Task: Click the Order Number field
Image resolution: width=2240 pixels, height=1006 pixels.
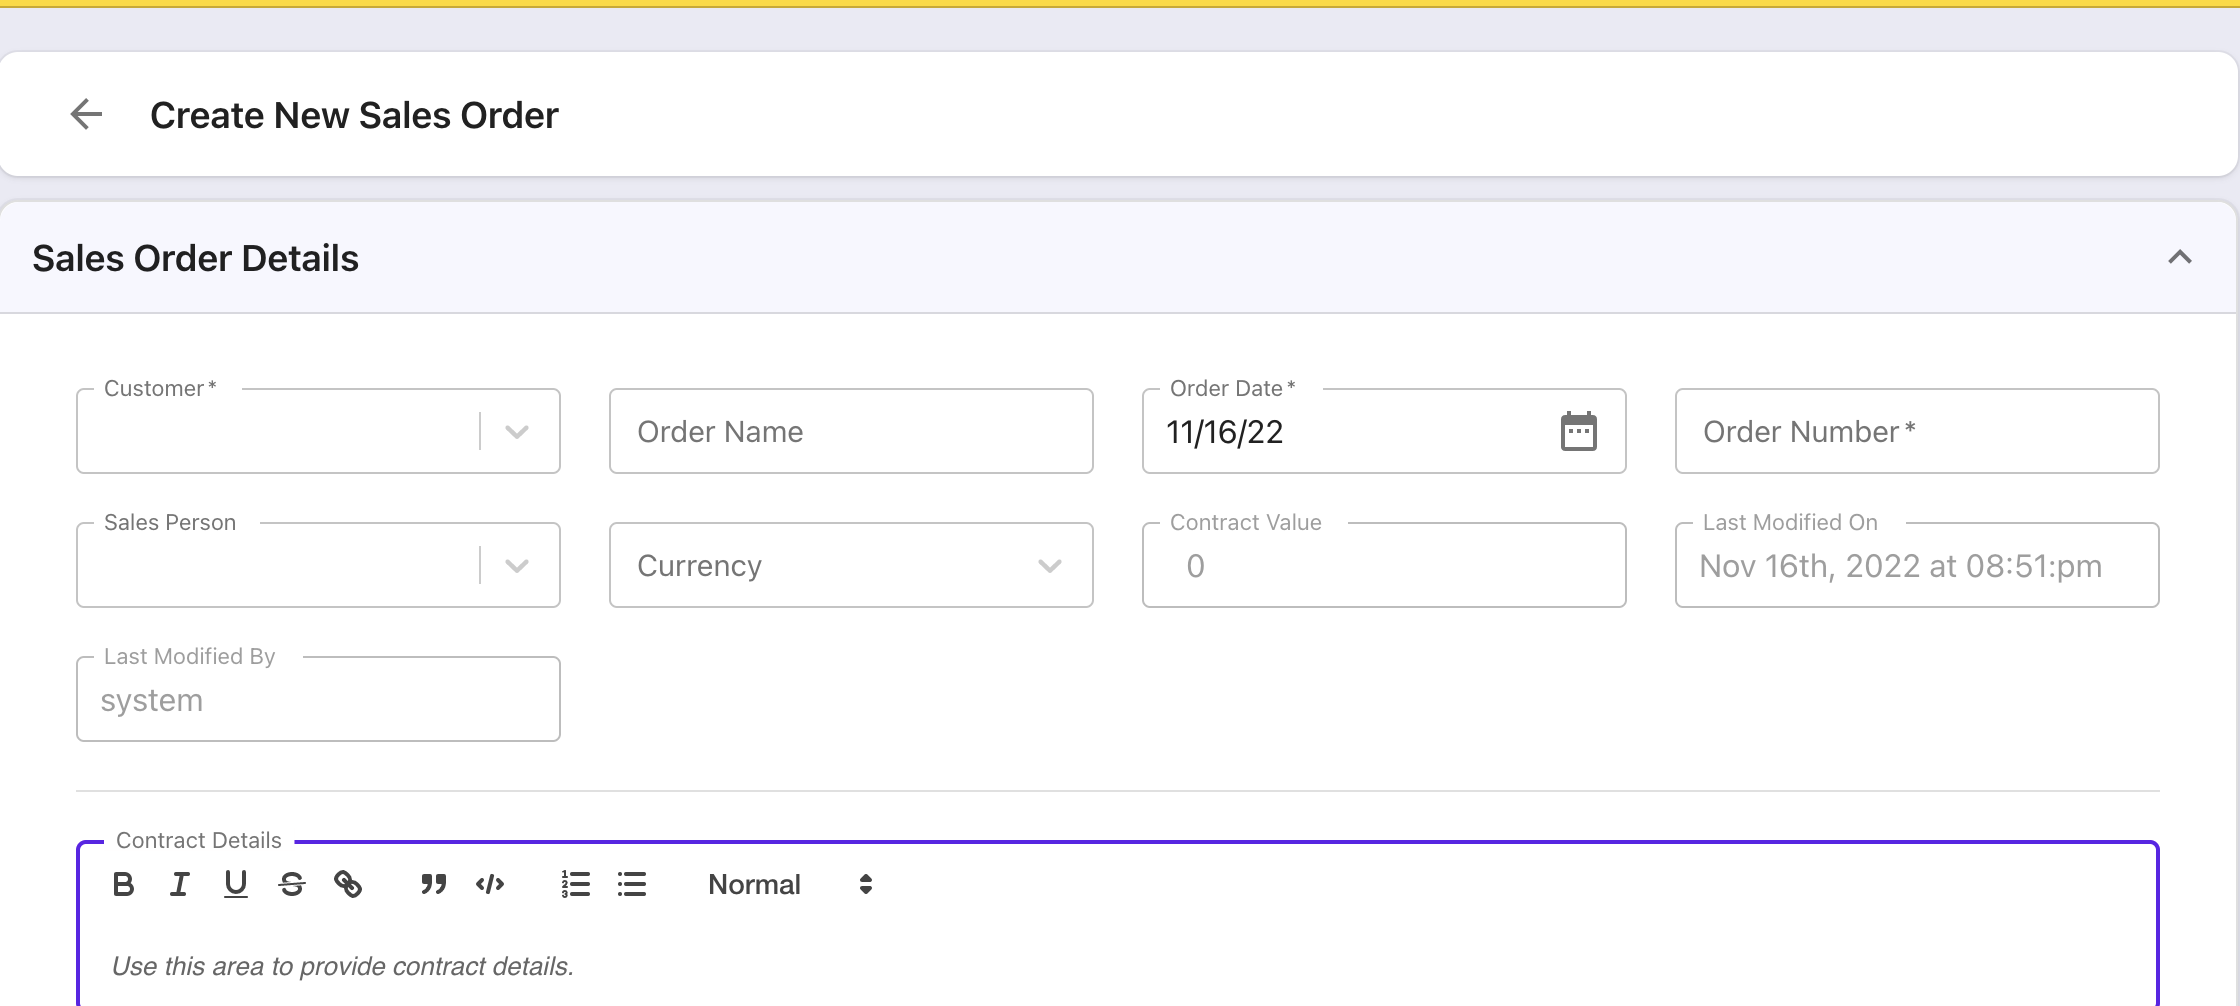Action: tap(1914, 431)
